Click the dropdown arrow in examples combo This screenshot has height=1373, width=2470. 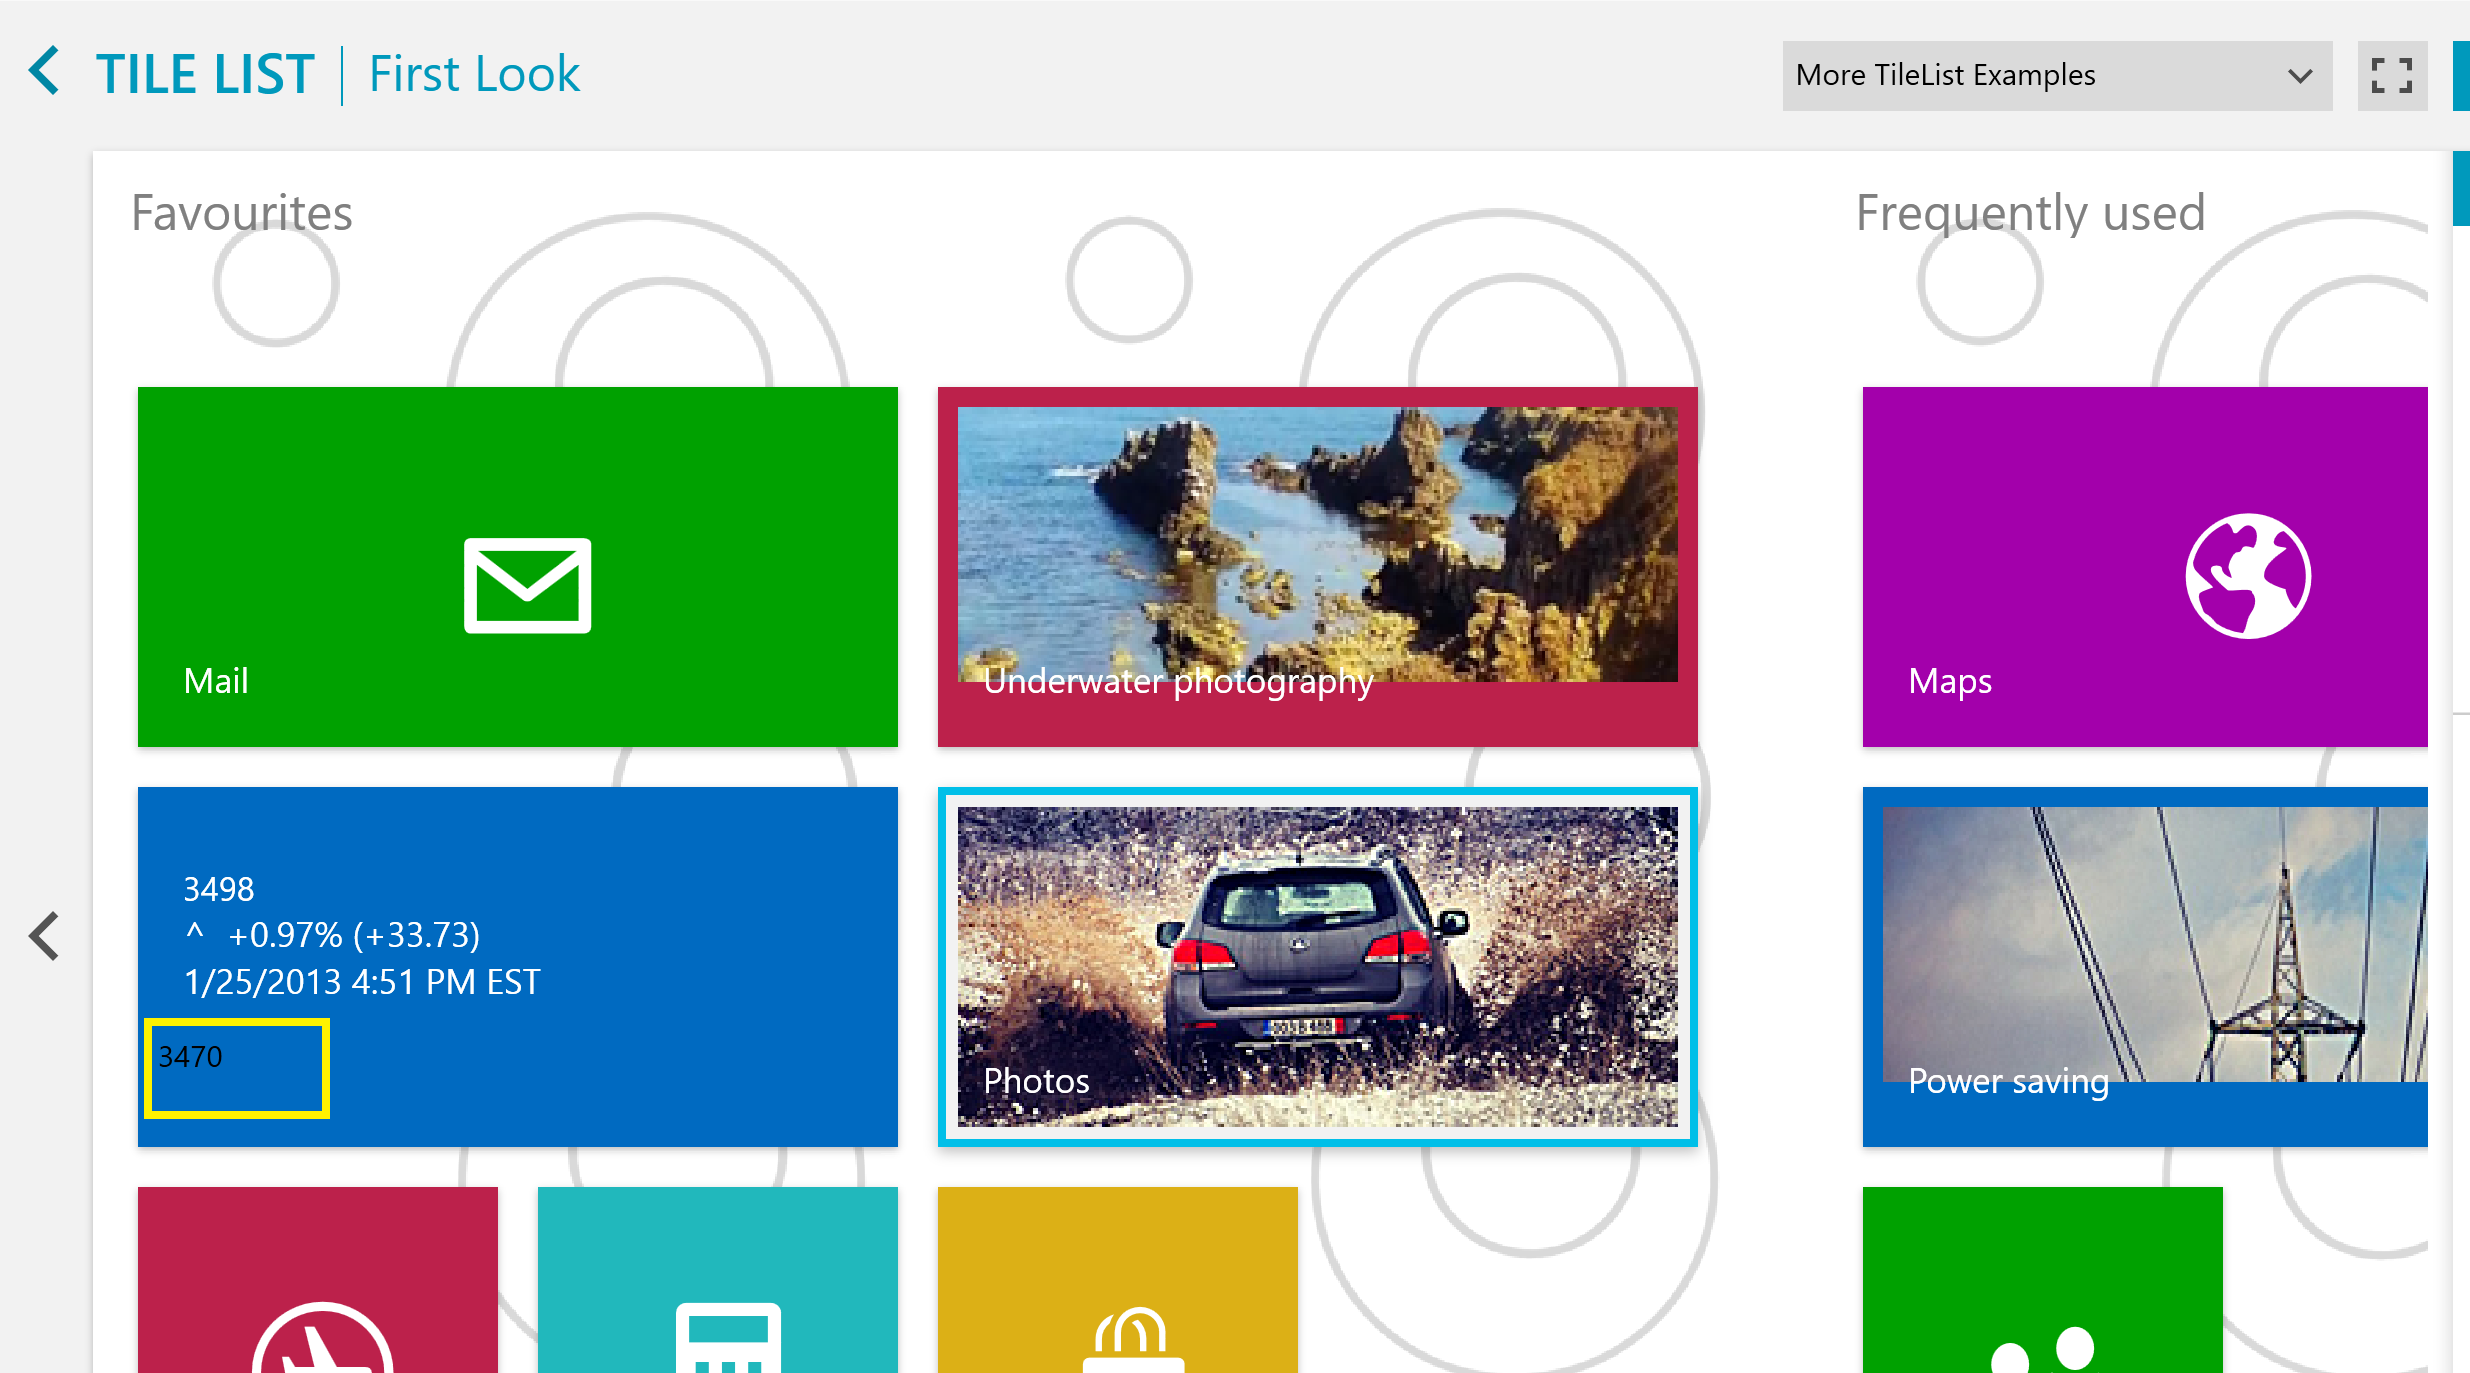[x=2299, y=76]
